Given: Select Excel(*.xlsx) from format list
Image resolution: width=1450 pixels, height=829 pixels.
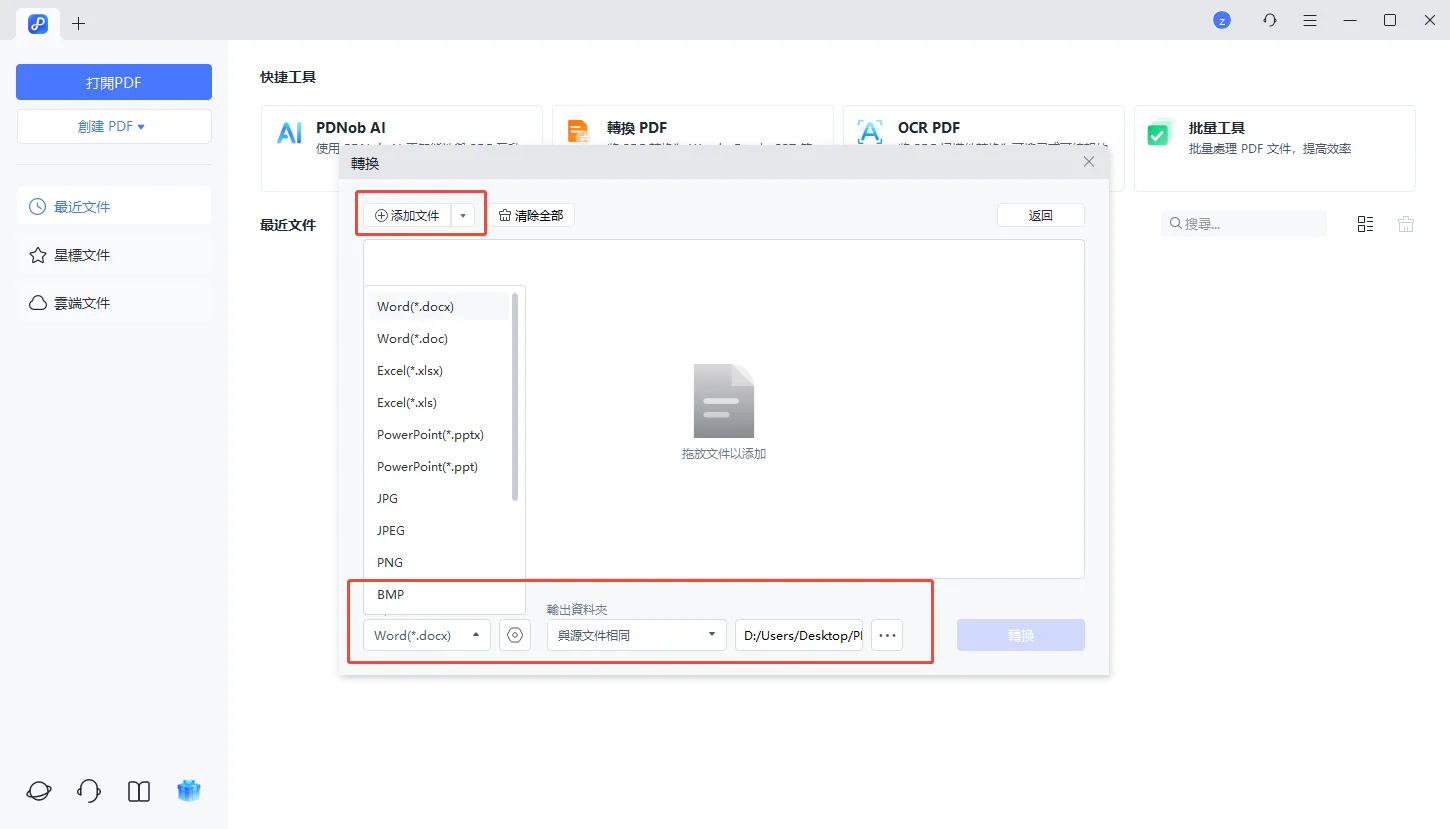Looking at the screenshot, I should pos(410,370).
